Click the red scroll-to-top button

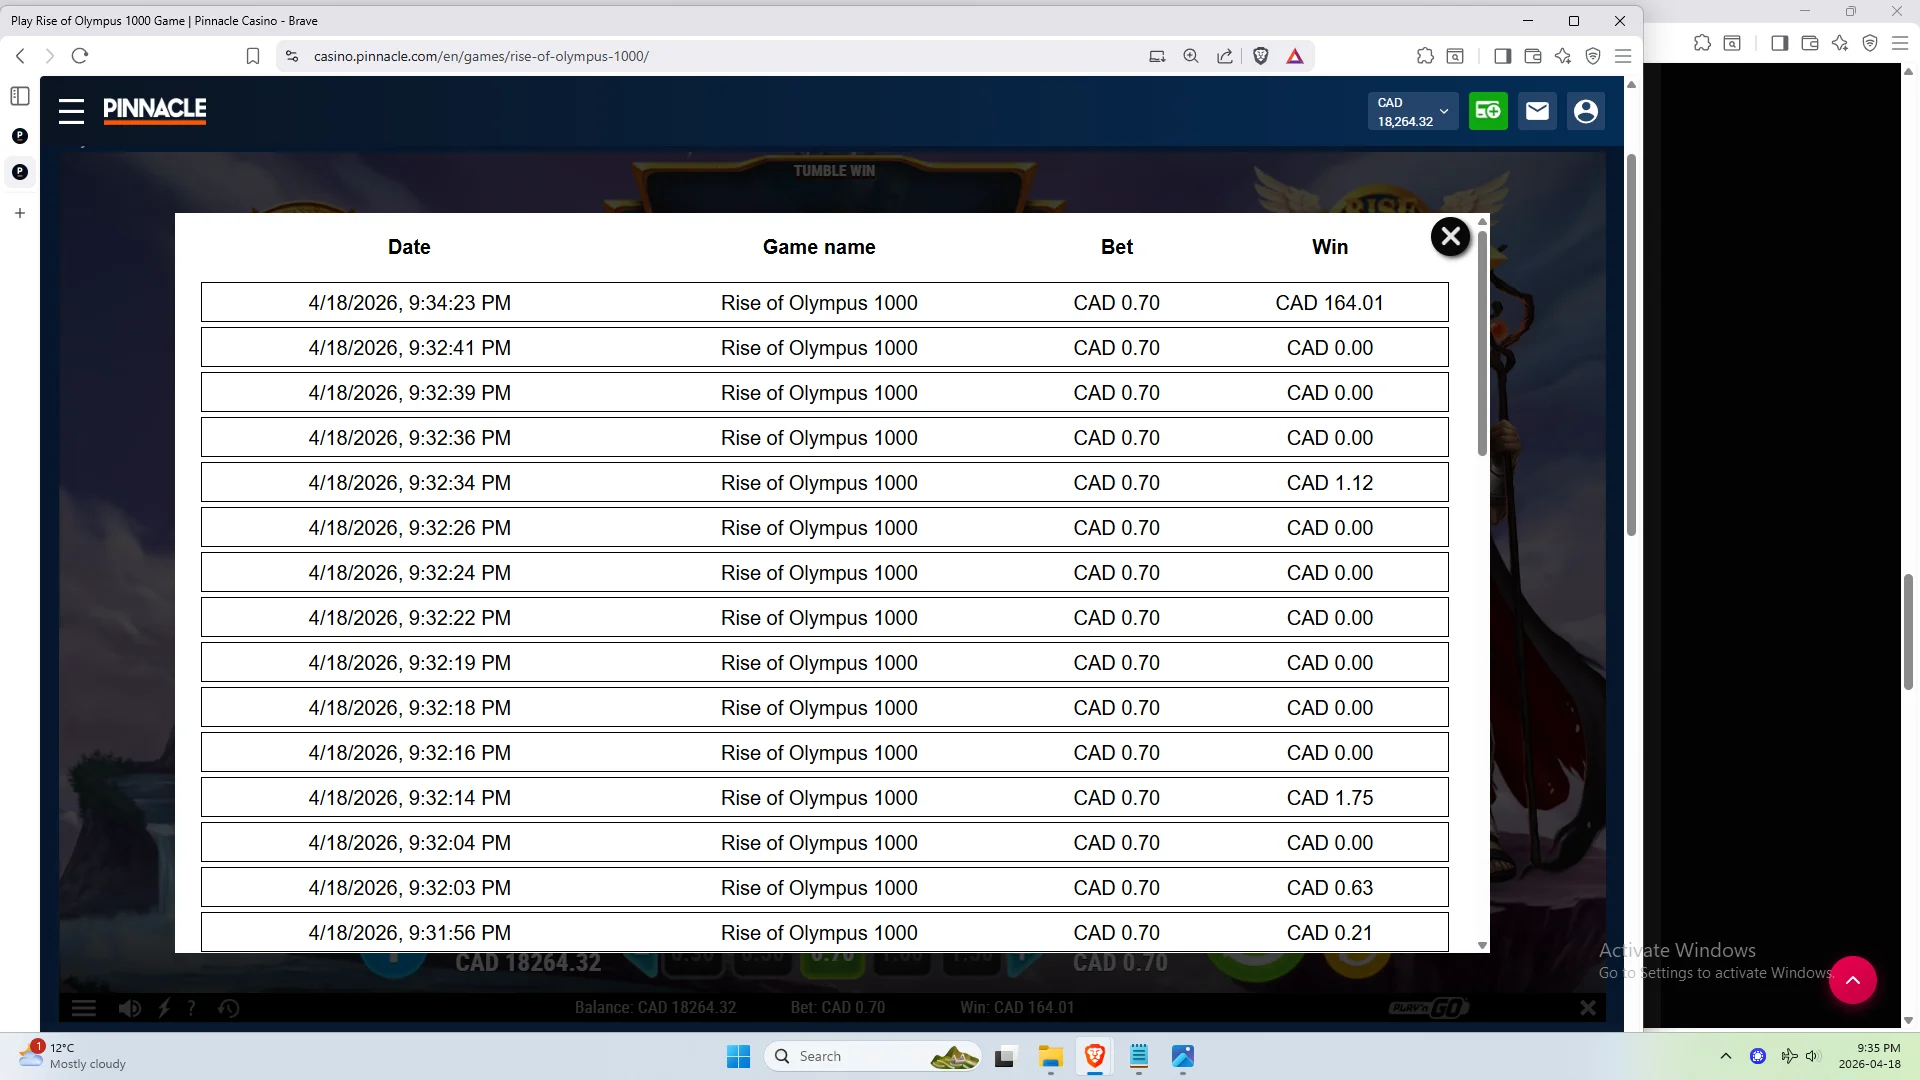tap(1853, 980)
